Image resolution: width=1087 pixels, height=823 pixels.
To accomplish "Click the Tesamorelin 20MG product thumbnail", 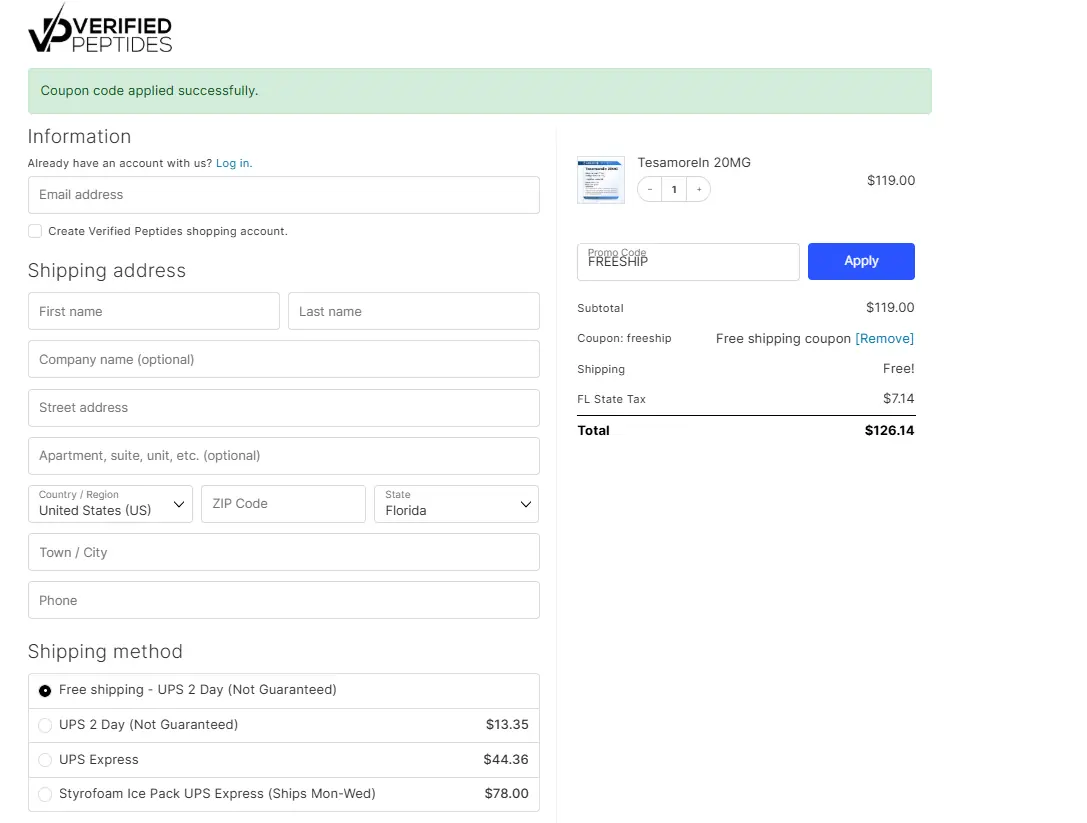I will click(600, 180).
